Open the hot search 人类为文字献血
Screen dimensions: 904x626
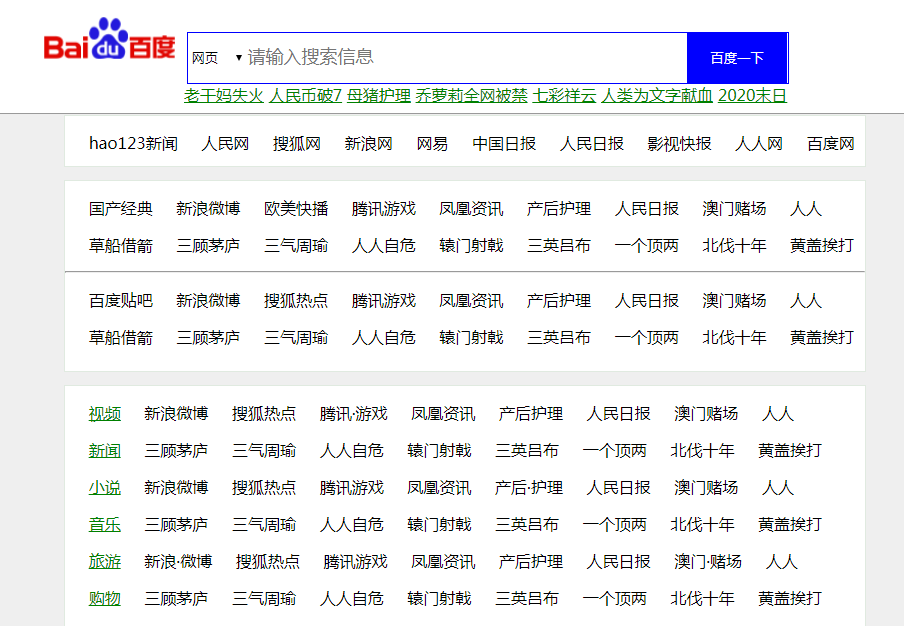click(657, 95)
